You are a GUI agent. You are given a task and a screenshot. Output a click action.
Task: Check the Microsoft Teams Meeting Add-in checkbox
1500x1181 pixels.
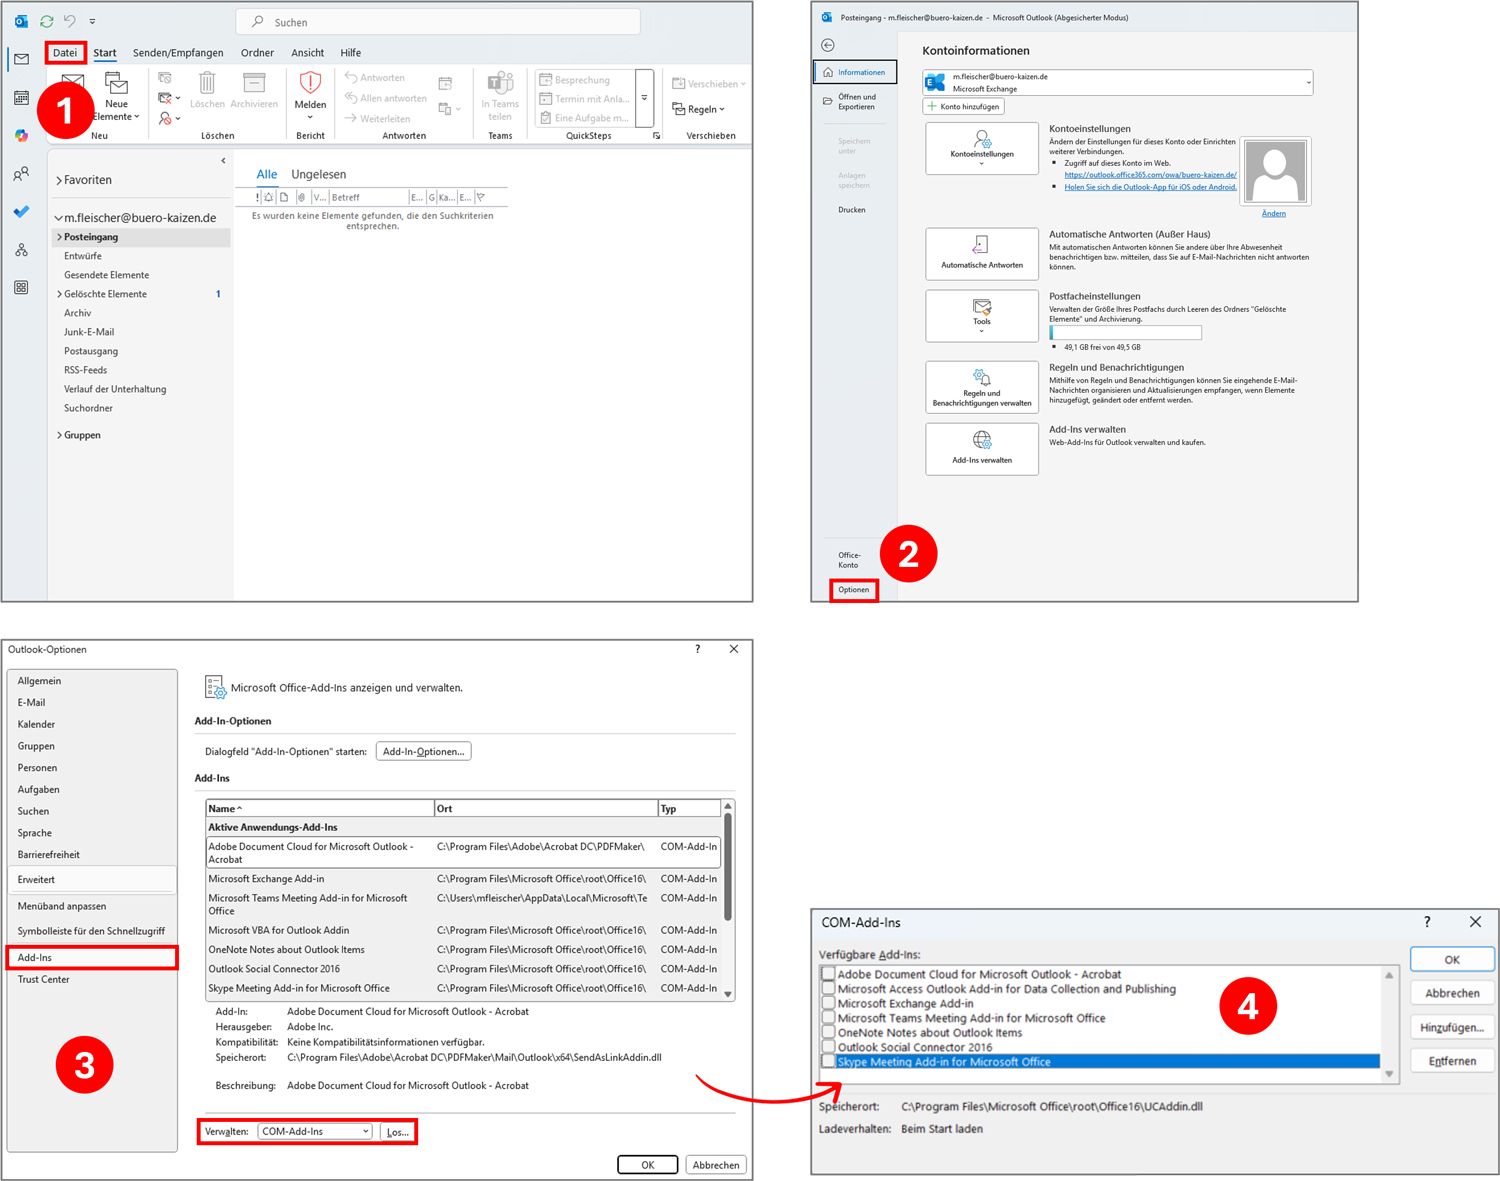(828, 1018)
